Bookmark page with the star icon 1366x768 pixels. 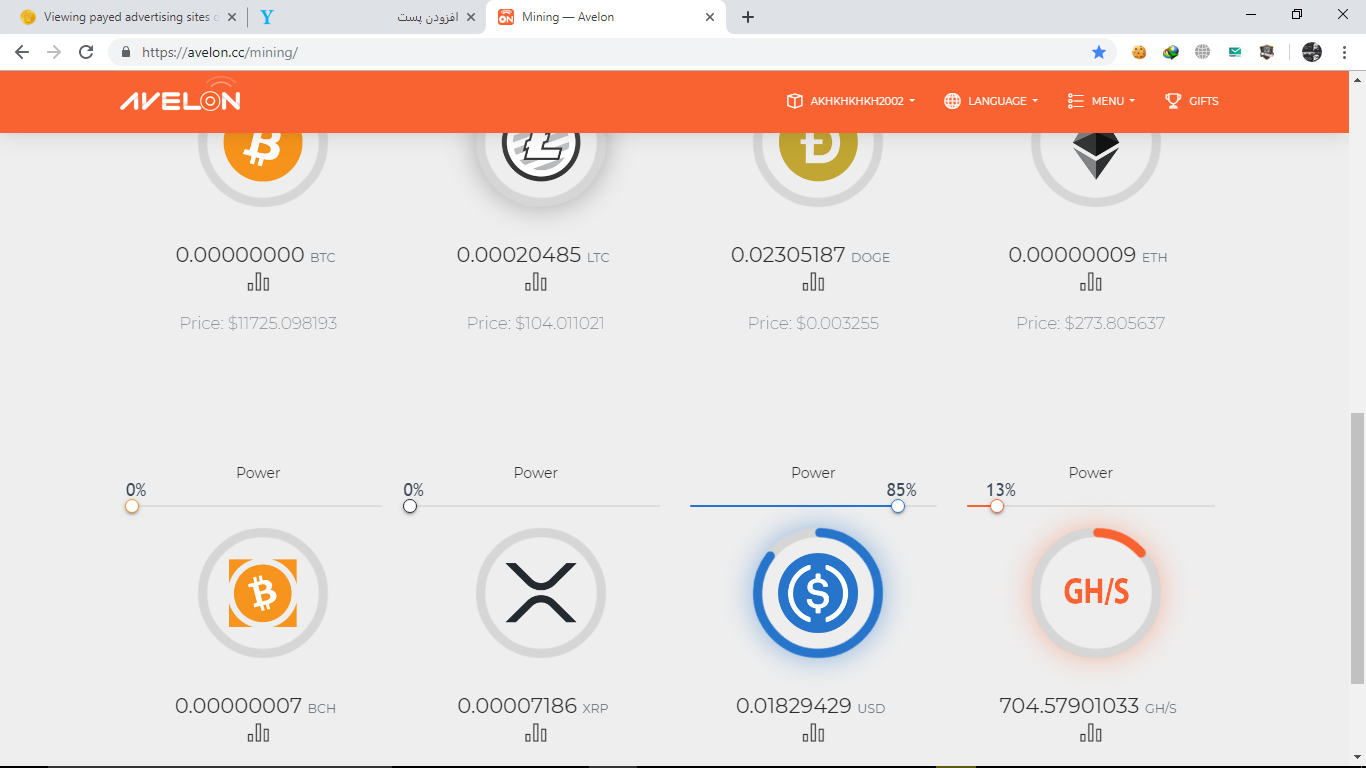(1099, 52)
